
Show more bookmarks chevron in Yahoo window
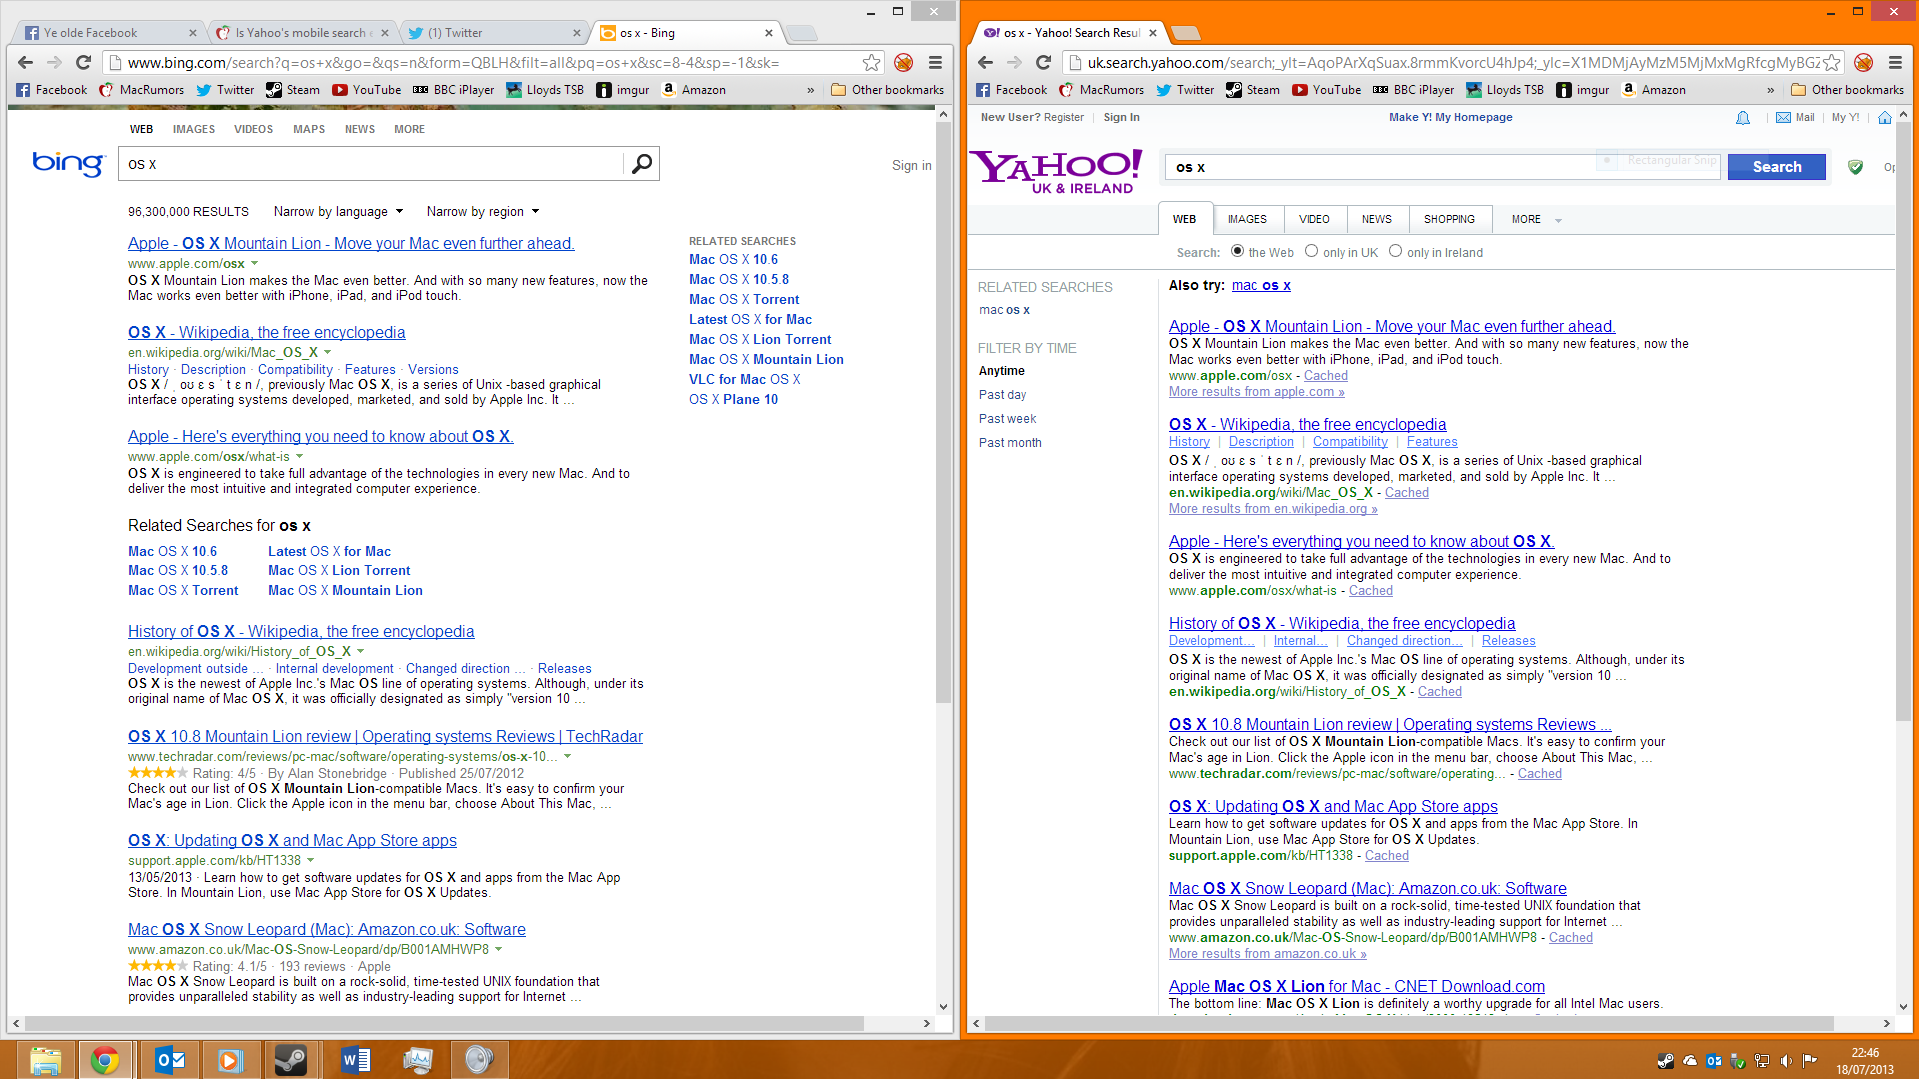1770,90
